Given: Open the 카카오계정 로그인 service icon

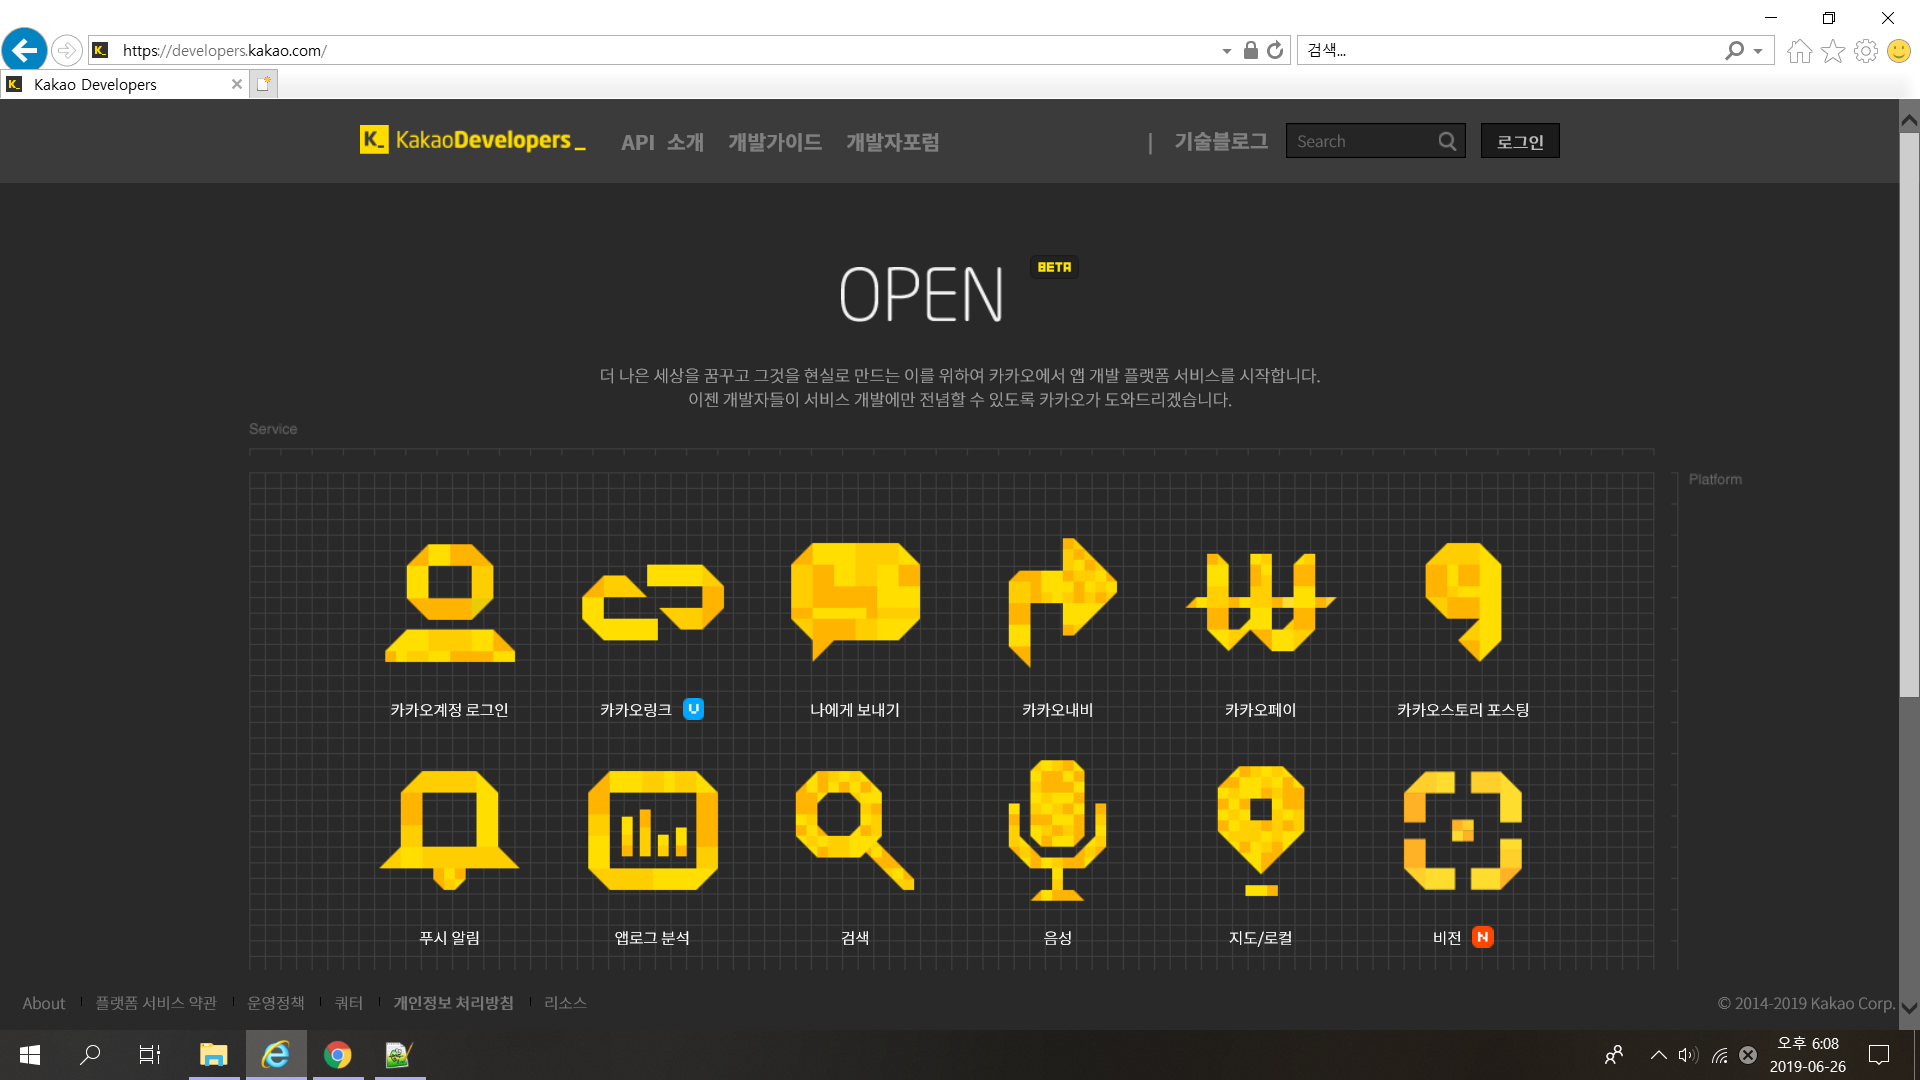Looking at the screenshot, I should (x=450, y=602).
